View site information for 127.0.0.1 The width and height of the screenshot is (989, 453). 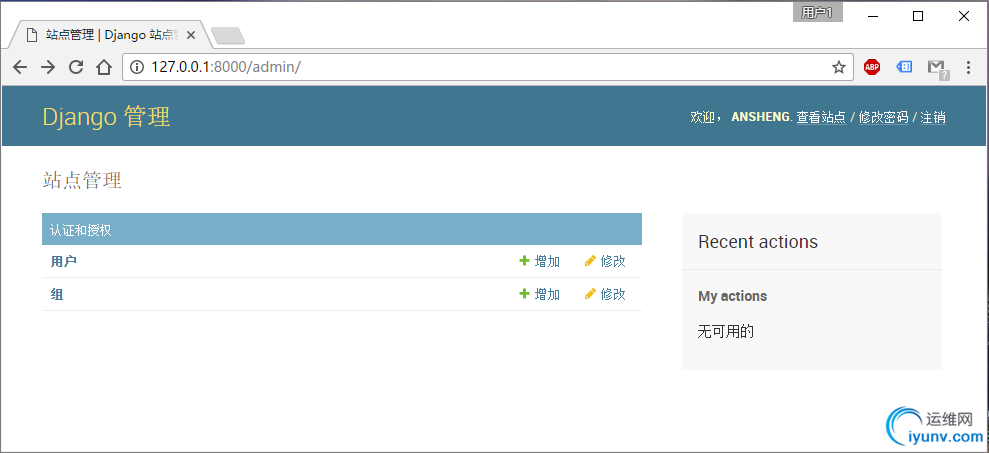(137, 67)
